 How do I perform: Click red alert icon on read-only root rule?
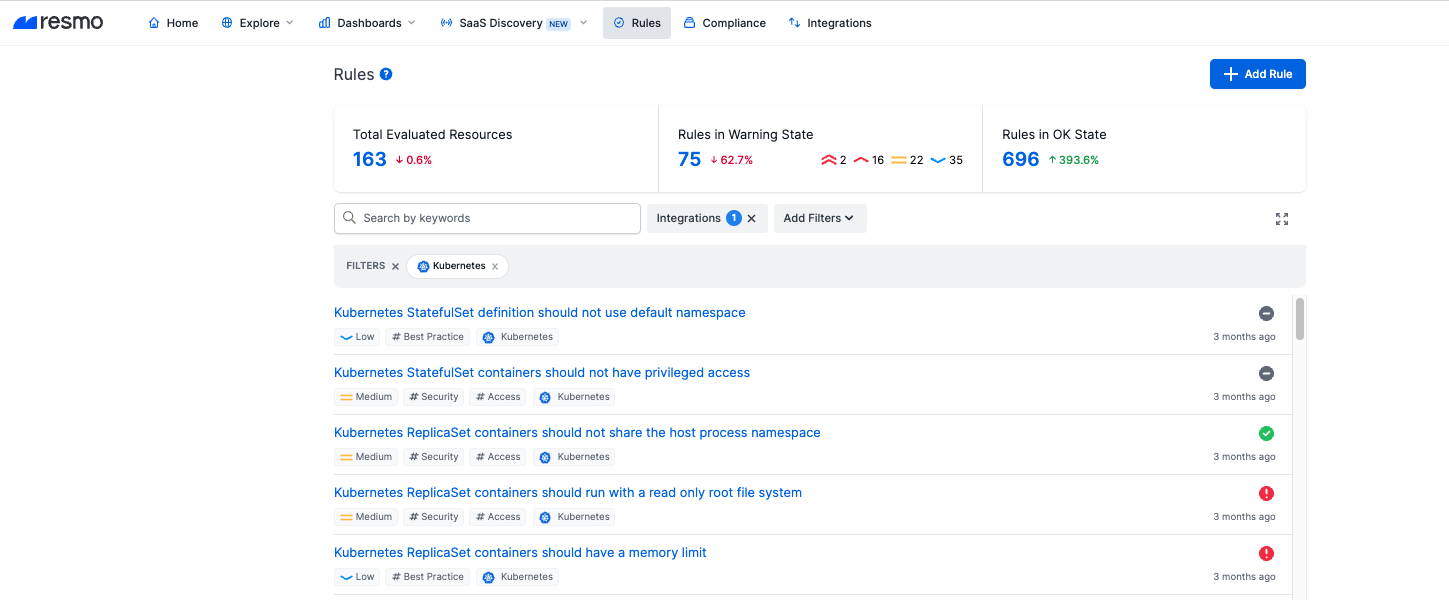(1266, 493)
